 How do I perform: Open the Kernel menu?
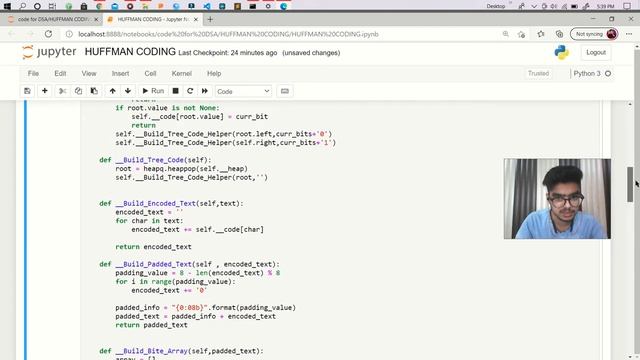coord(182,73)
